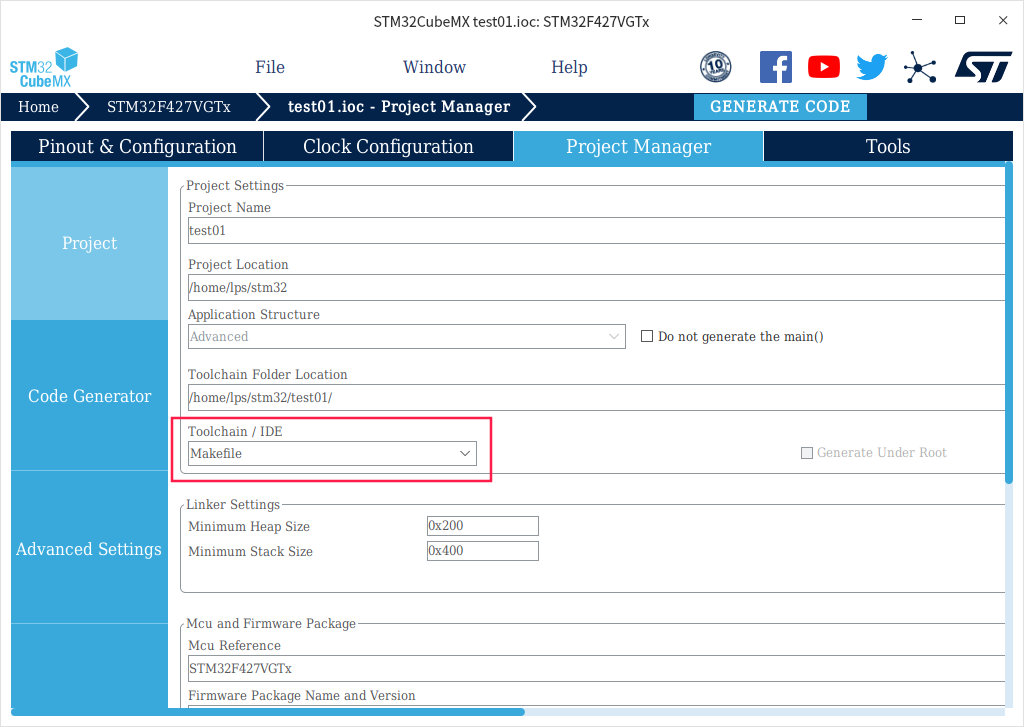Click the Minimum Stack Size field
This screenshot has height=727, width=1024.
(483, 551)
